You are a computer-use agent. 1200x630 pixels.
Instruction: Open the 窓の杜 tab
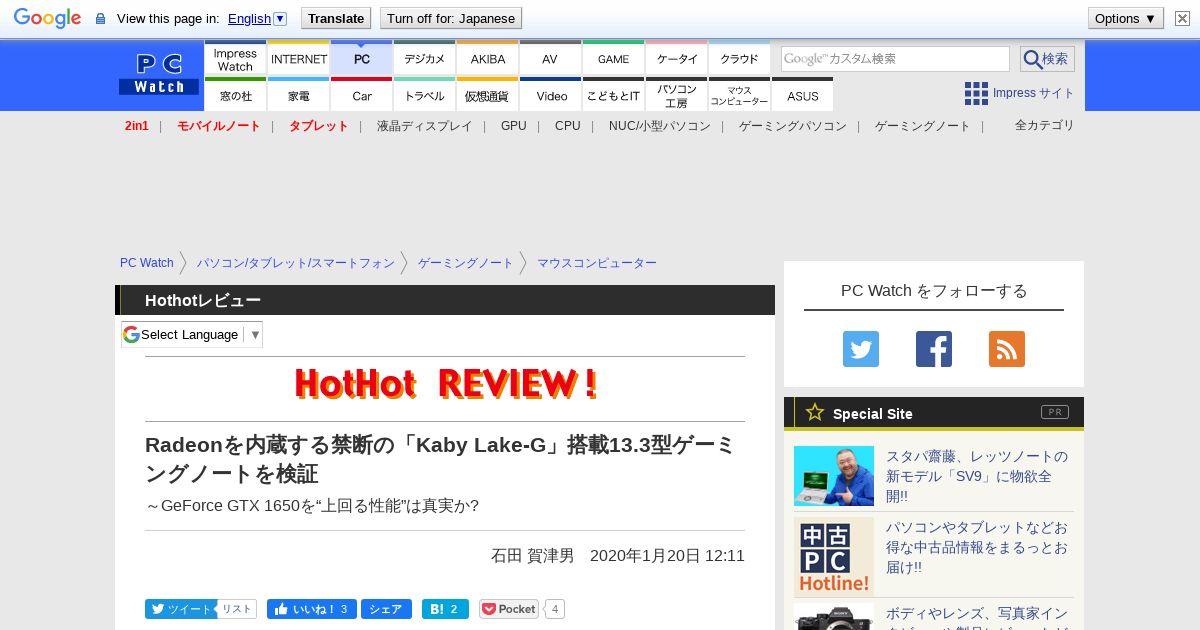235,95
